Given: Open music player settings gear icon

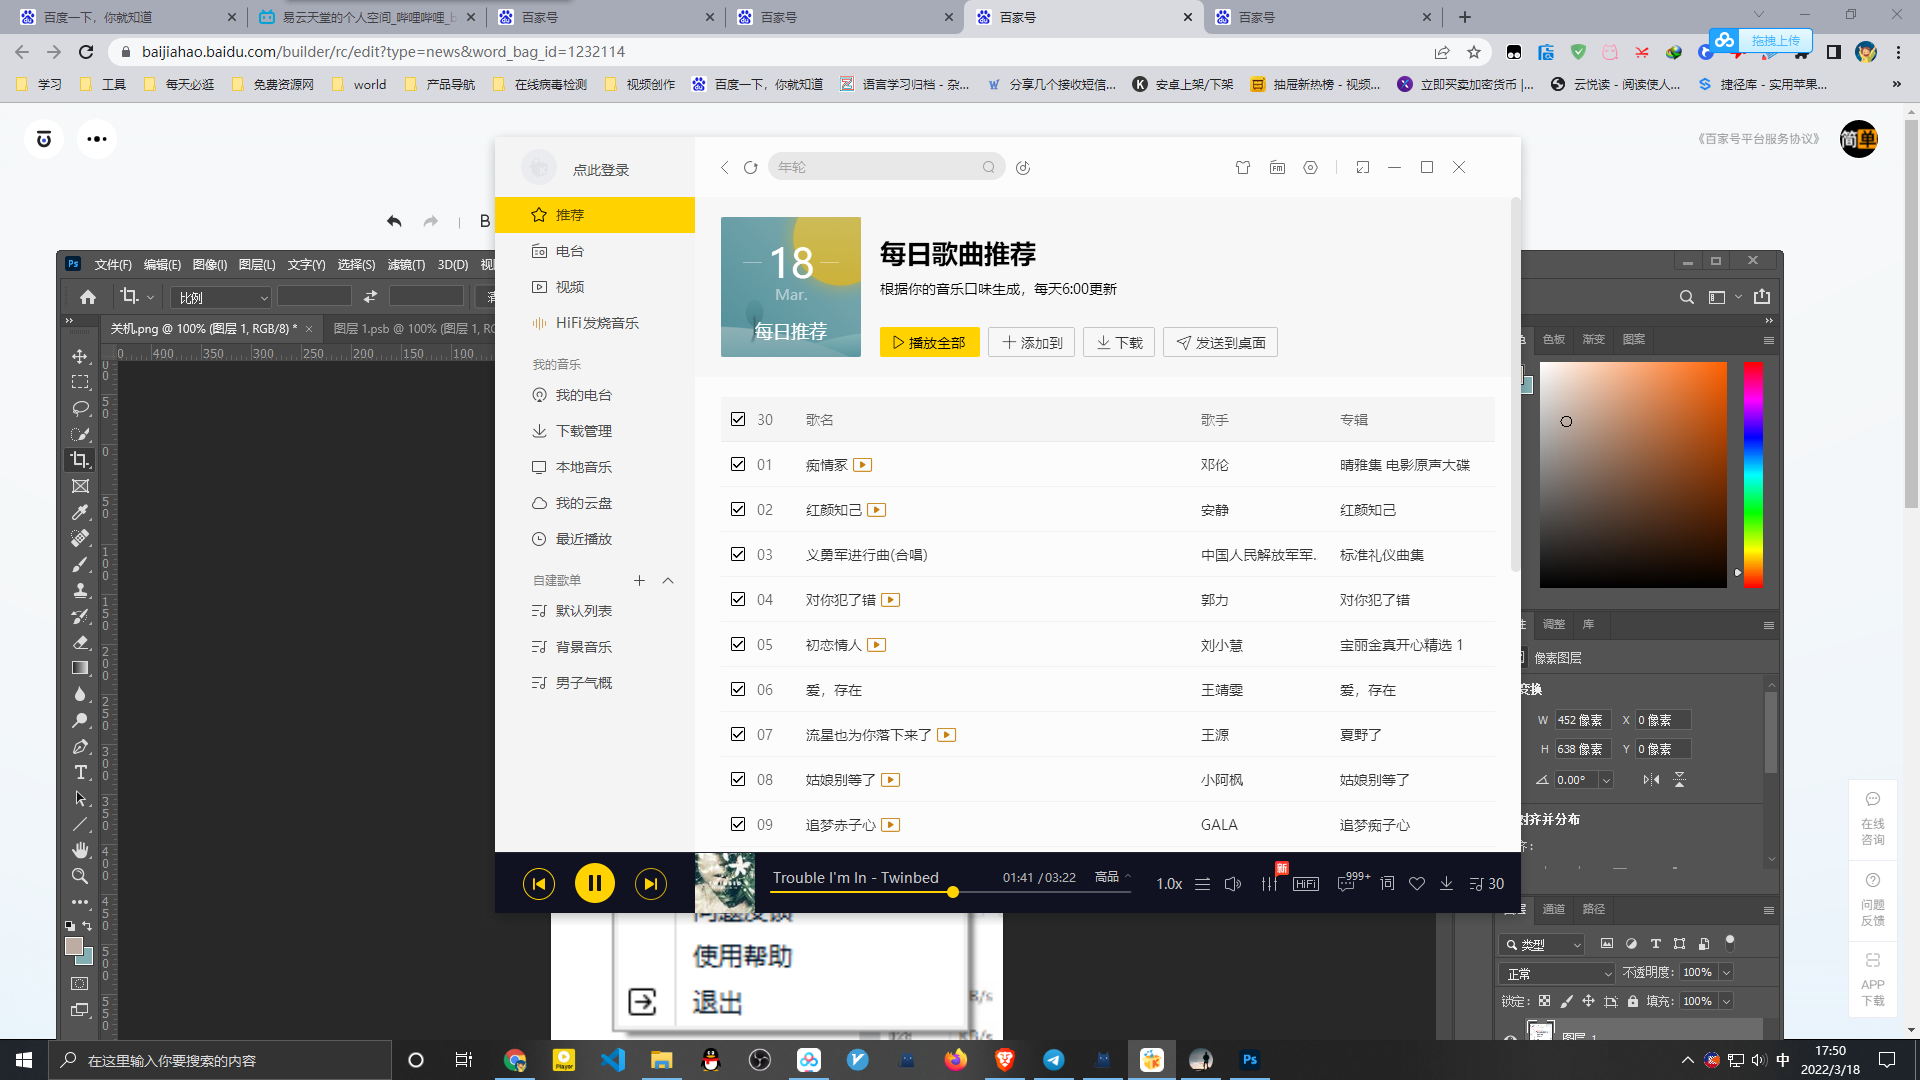Looking at the screenshot, I should pos(1311,168).
